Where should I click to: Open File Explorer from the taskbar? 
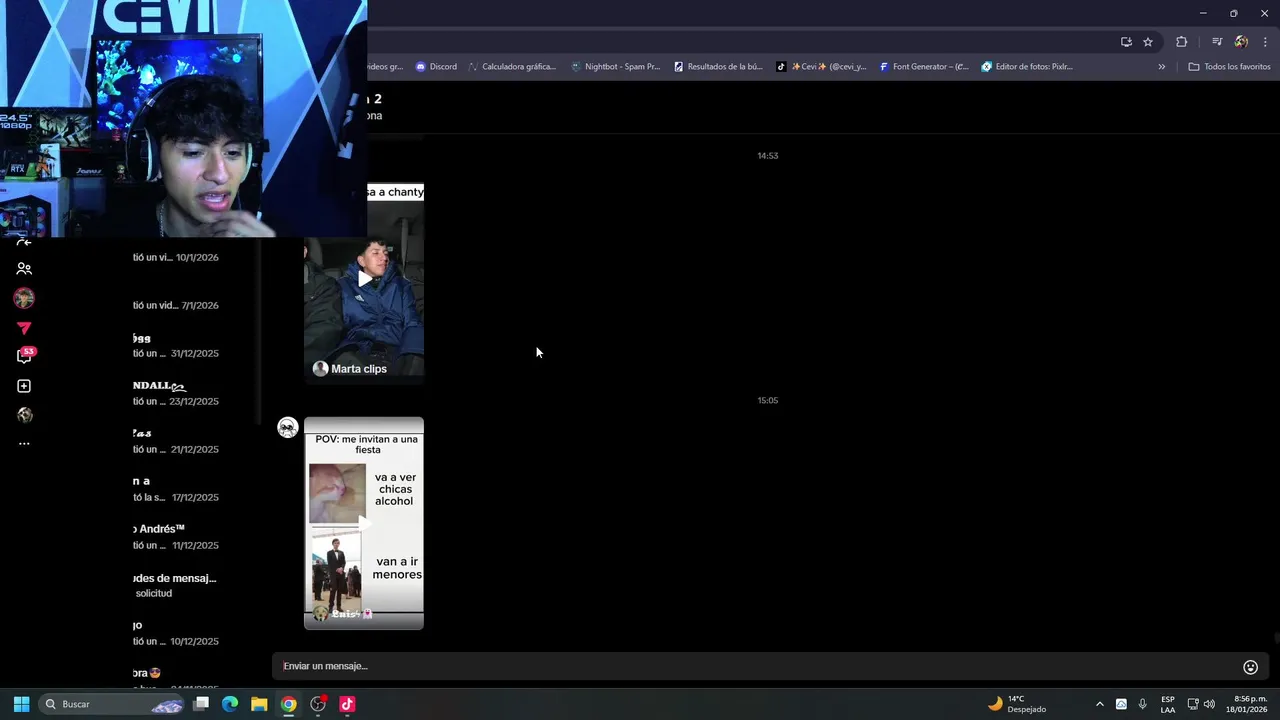(259, 704)
